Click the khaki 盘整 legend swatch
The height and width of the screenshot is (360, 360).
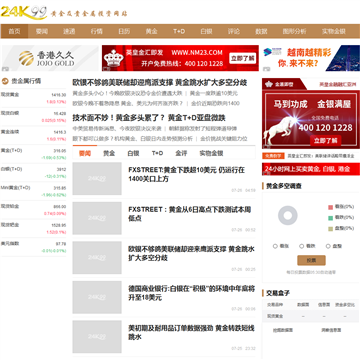point(330,229)
